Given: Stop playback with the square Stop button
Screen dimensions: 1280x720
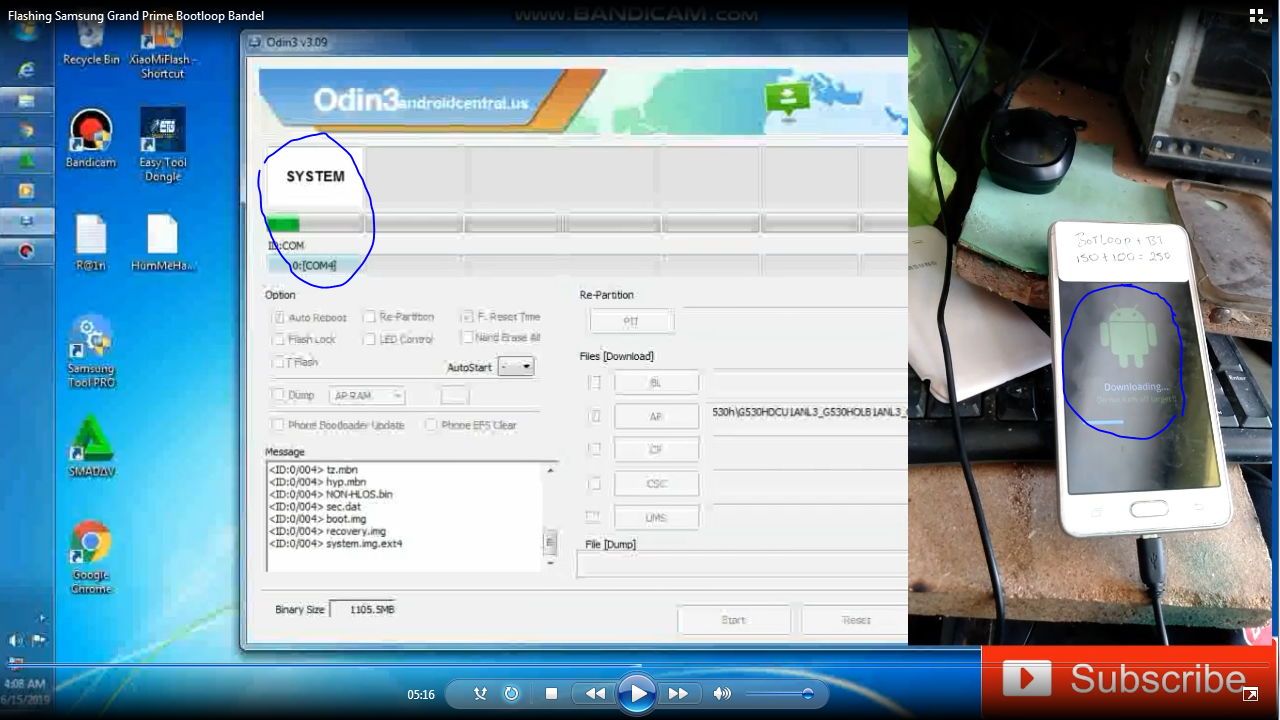Looking at the screenshot, I should [x=551, y=694].
